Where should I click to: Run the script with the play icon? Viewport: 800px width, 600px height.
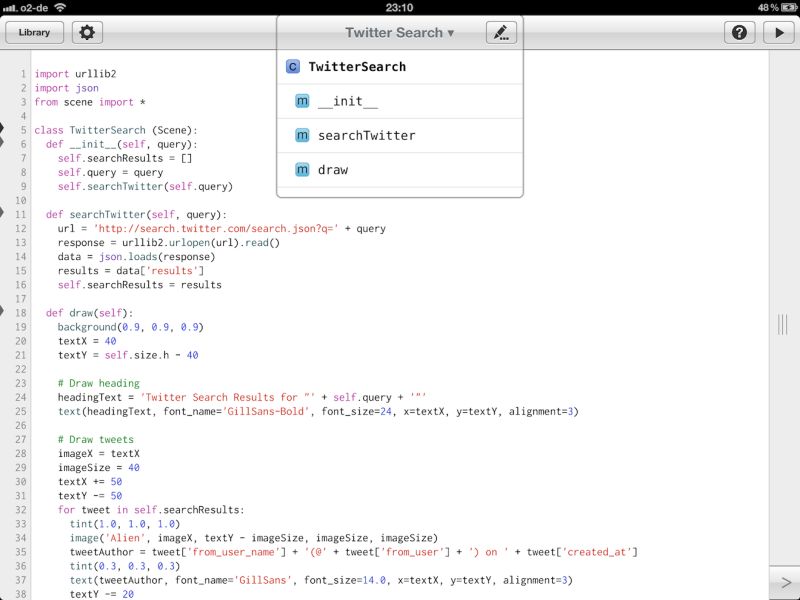point(778,32)
